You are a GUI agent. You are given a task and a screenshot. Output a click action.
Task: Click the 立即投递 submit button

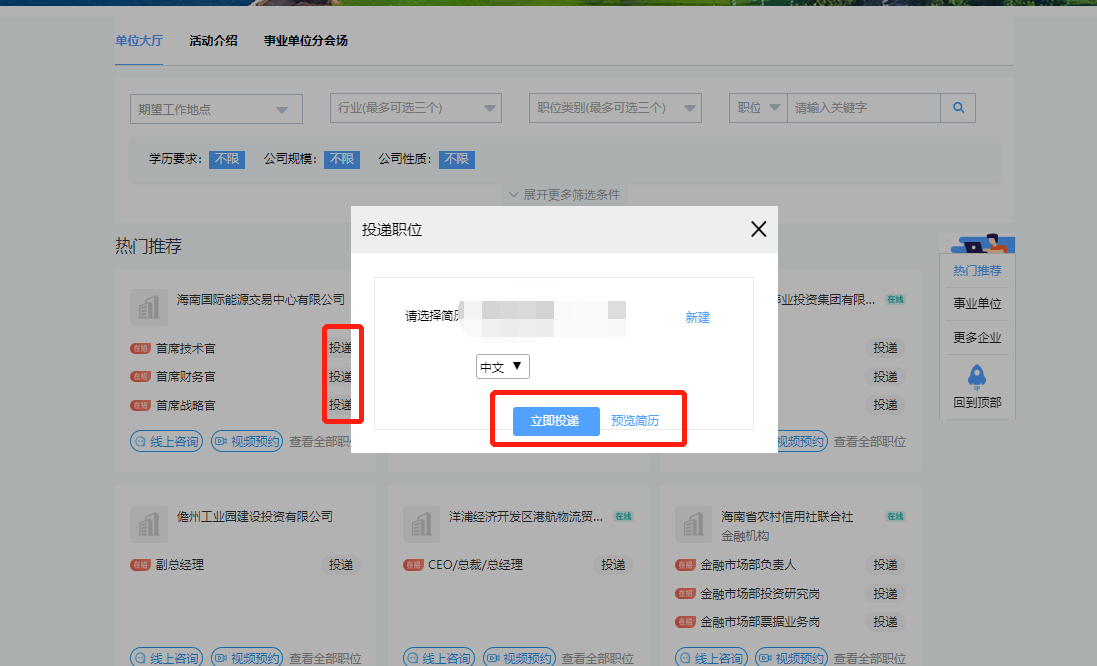[555, 421]
